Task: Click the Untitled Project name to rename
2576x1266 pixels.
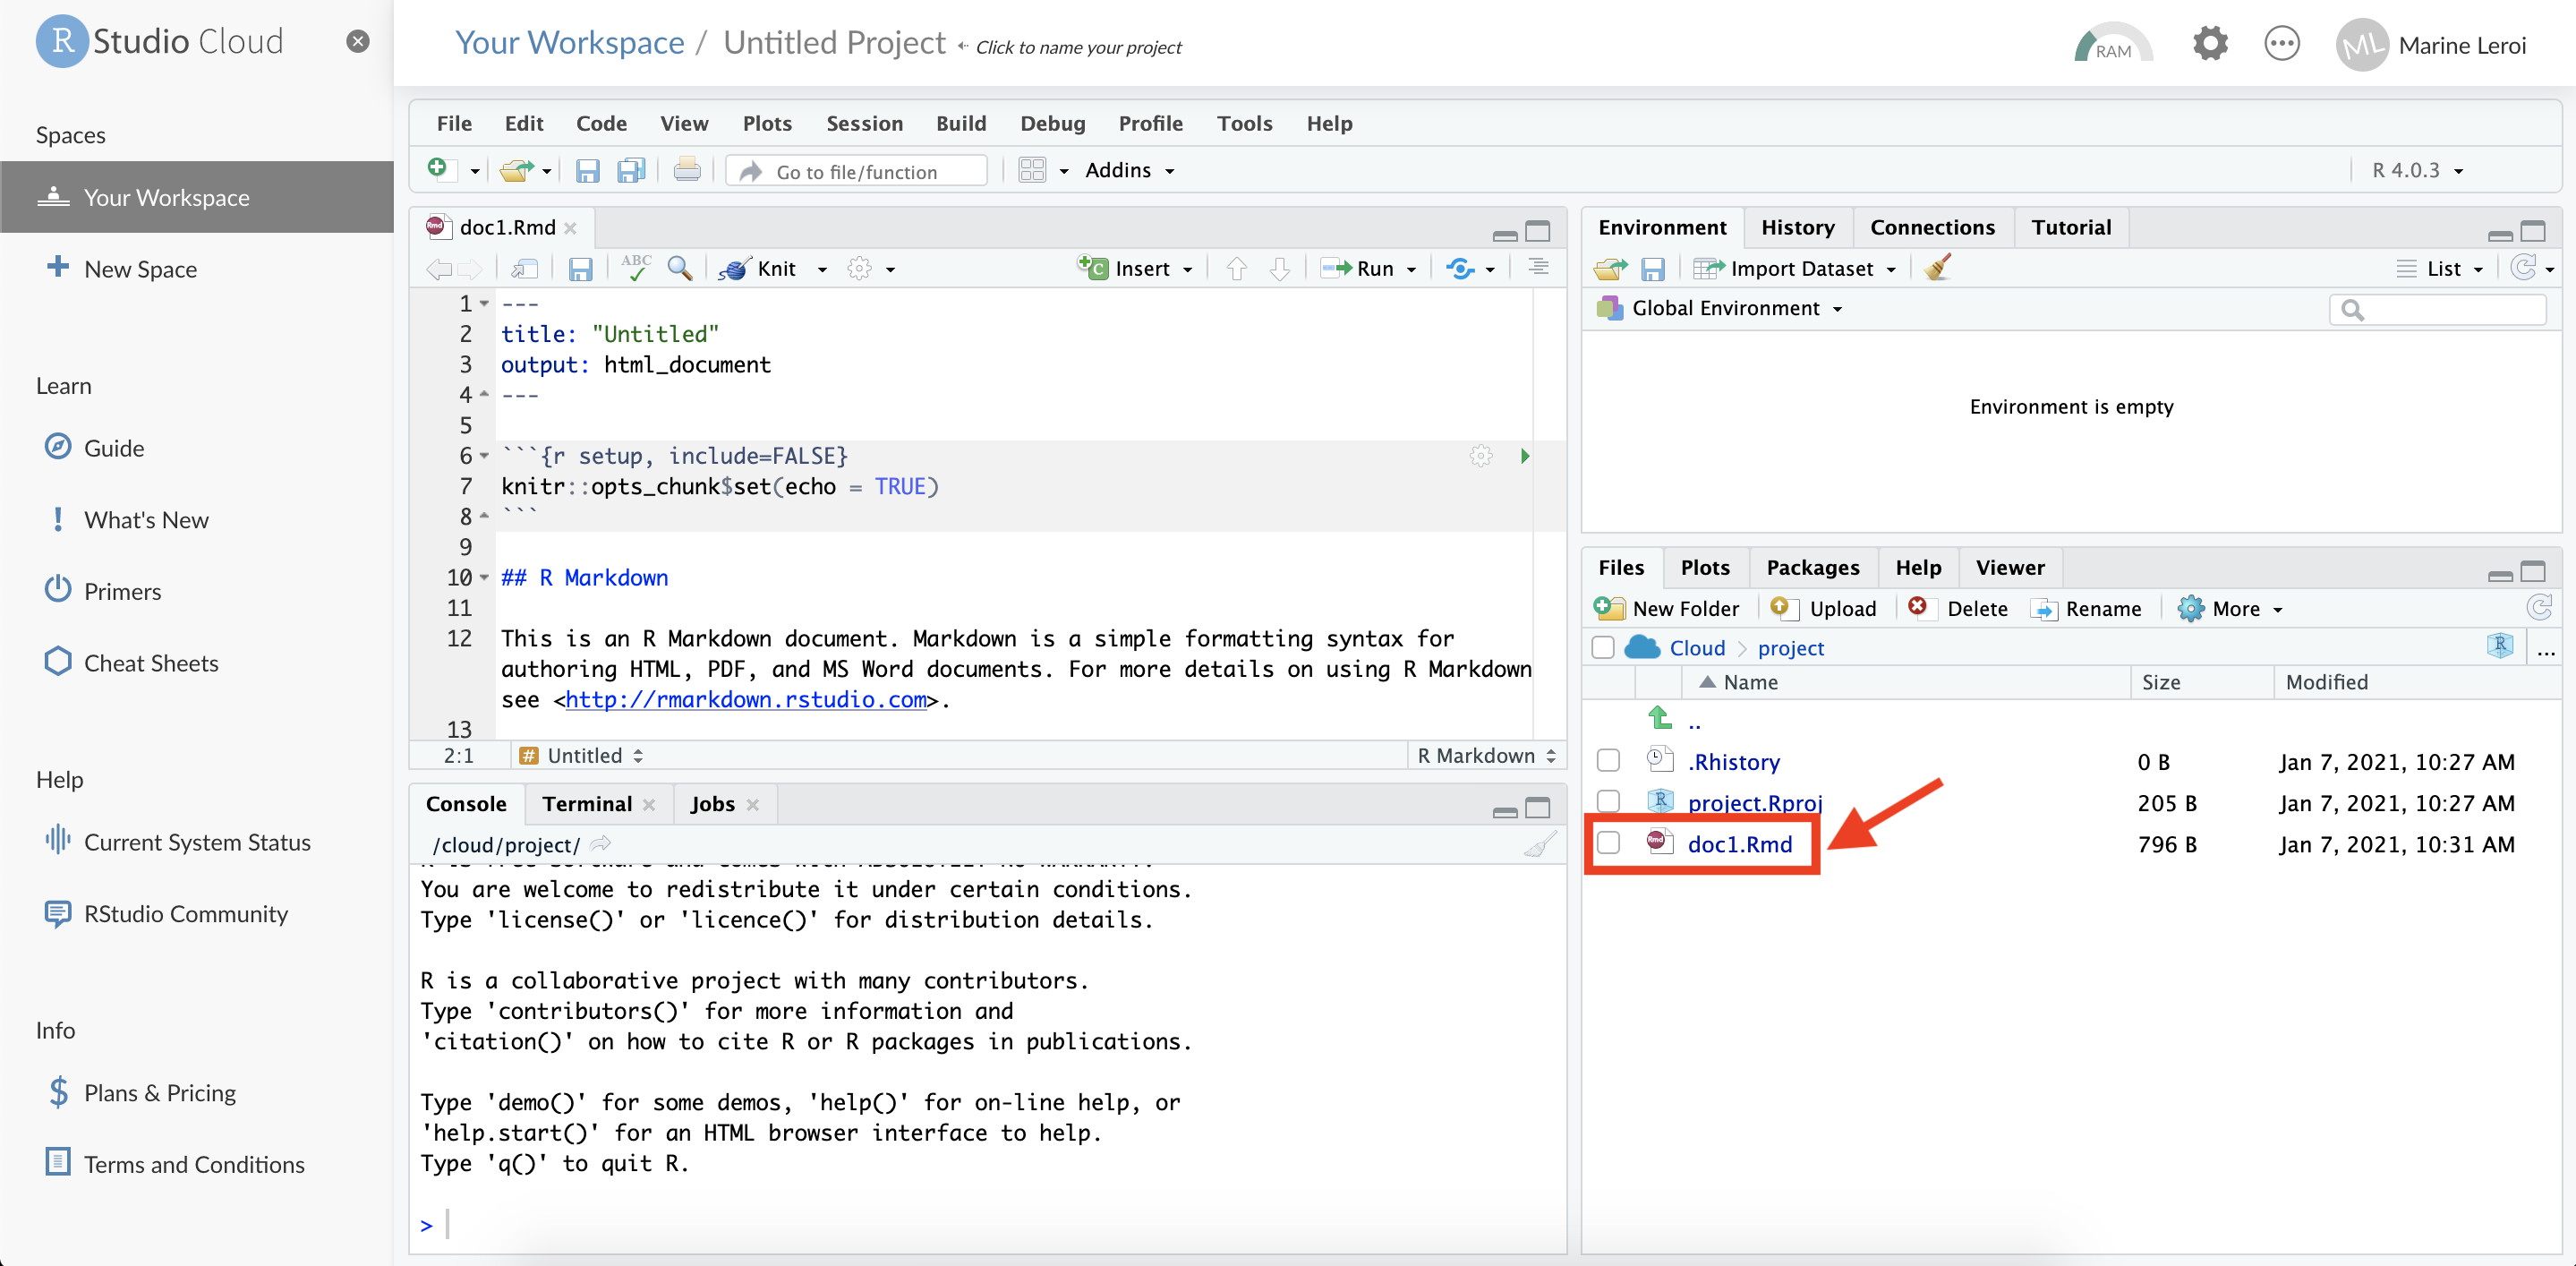Action: pyautogui.click(x=834, y=42)
